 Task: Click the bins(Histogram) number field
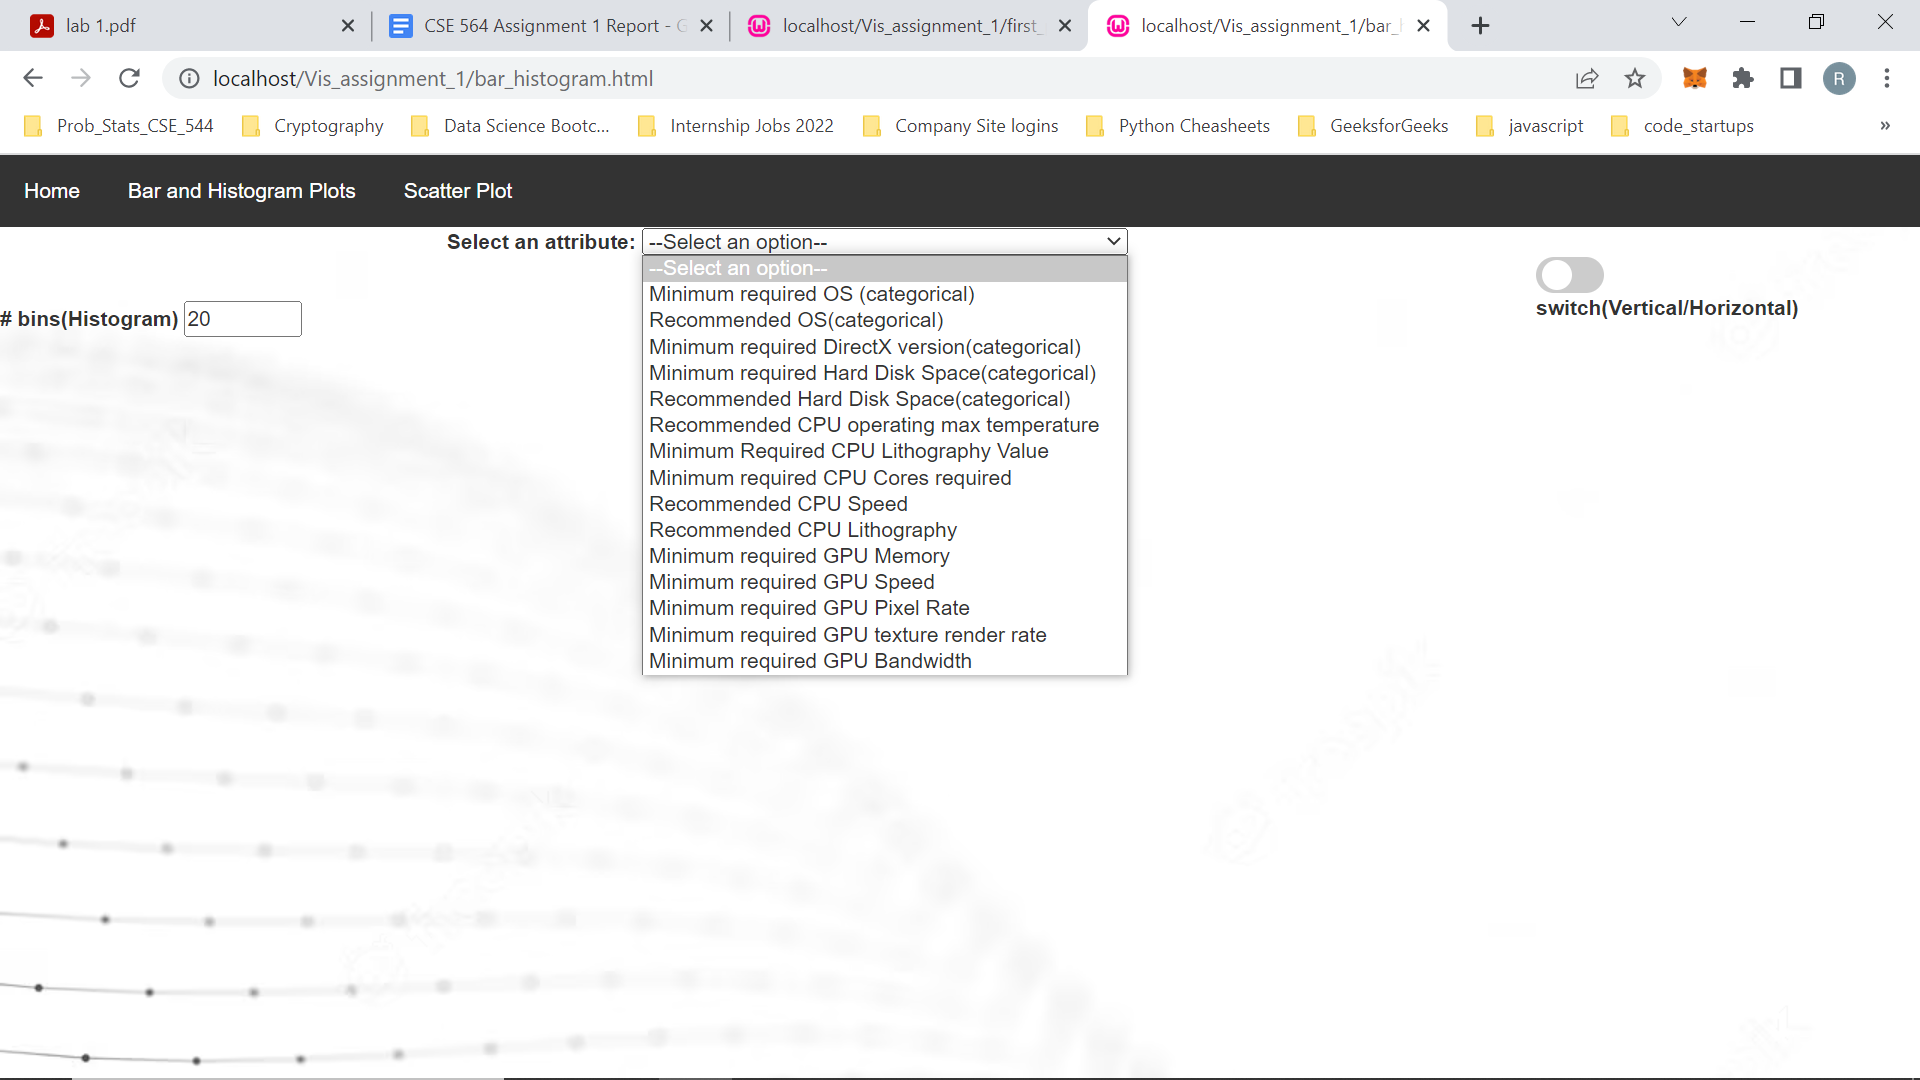242,319
